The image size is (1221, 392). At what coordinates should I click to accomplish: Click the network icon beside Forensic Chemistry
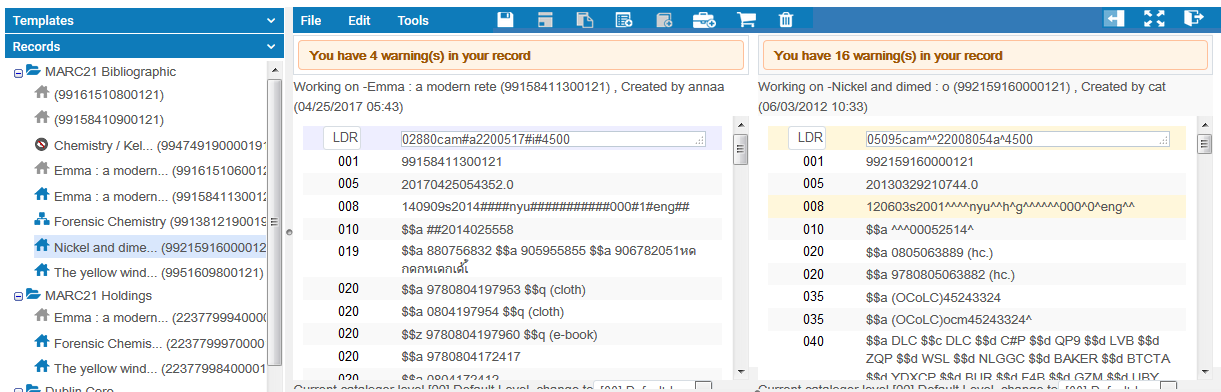point(41,220)
